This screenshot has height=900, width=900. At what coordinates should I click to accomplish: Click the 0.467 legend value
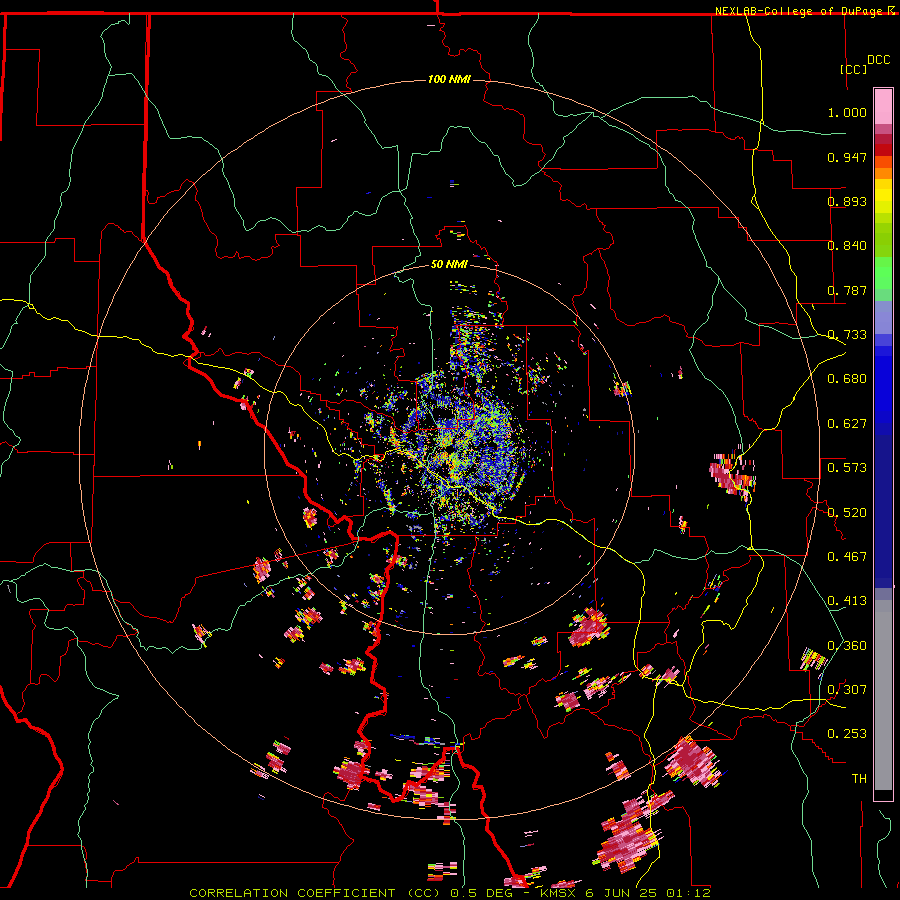(847, 557)
